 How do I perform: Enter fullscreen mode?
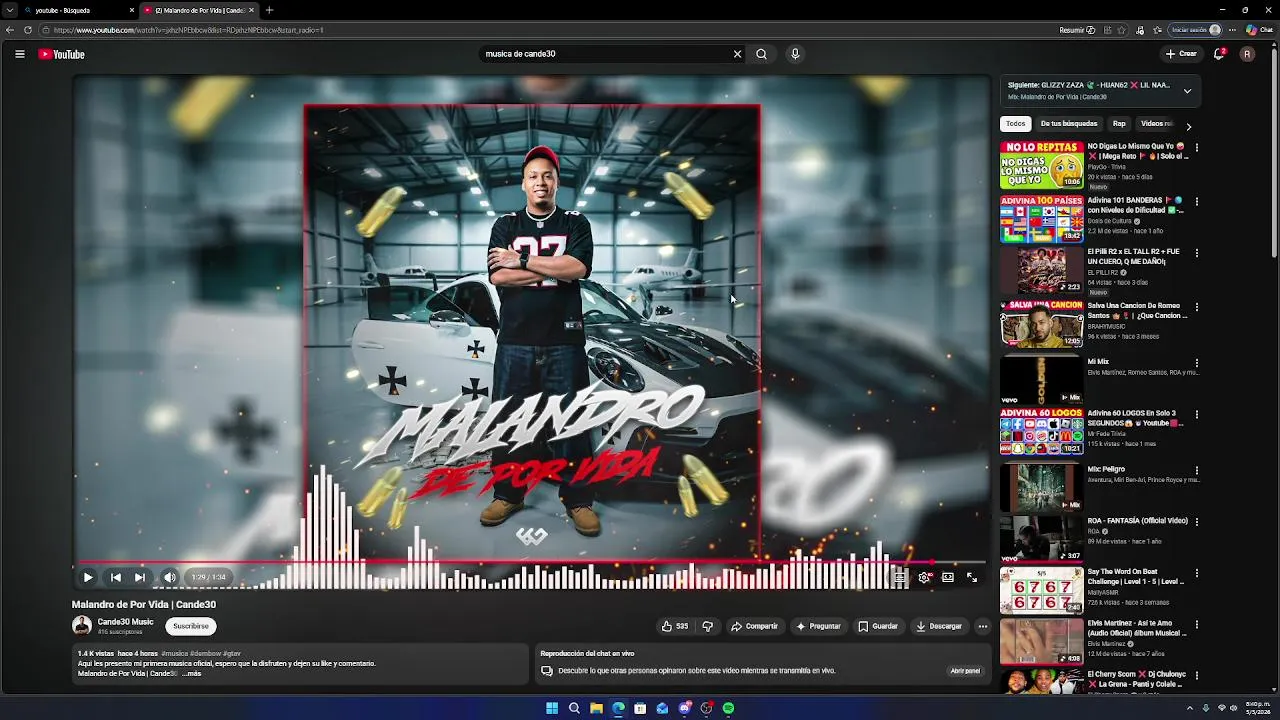tap(972, 577)
